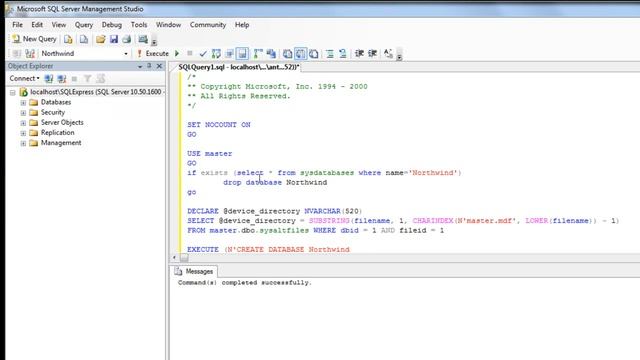Switch to Results to File
The height and width of the screenshot is (360, 640).
point(313,53)
